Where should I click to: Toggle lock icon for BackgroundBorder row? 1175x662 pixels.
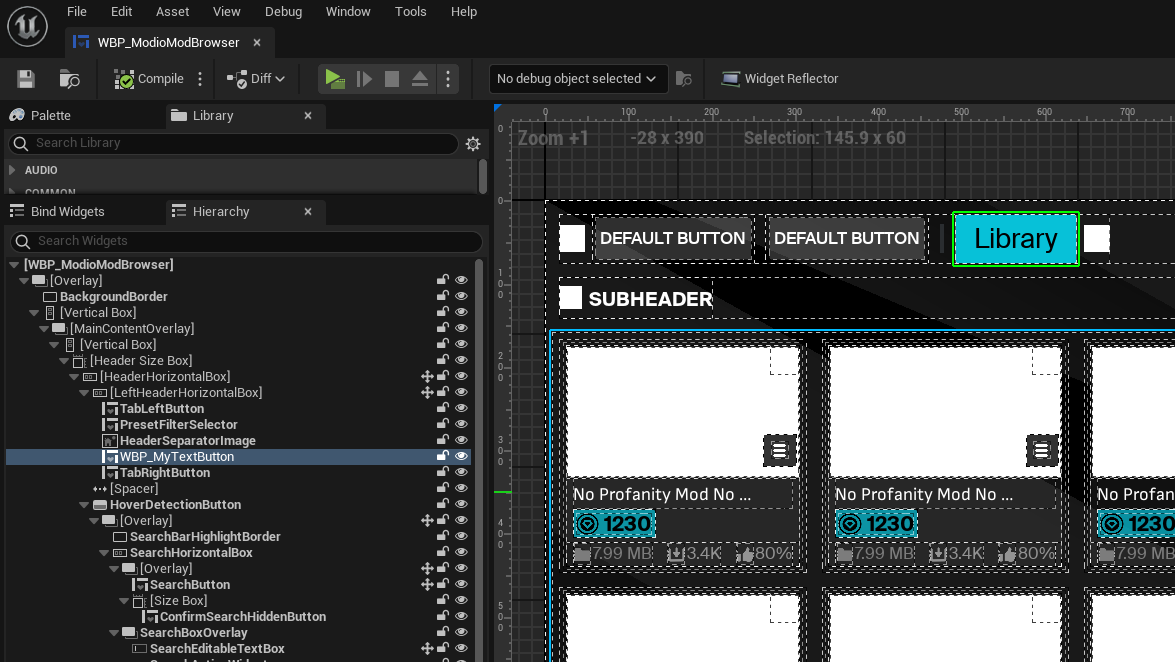click(x=443, y=296)
